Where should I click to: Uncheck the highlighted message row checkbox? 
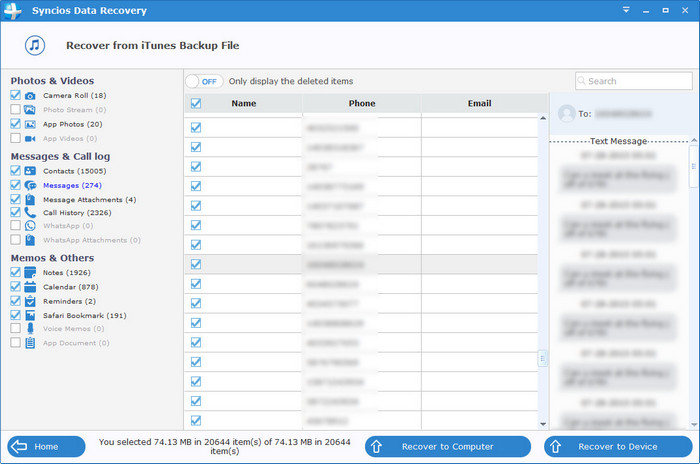tap(196, 264)
